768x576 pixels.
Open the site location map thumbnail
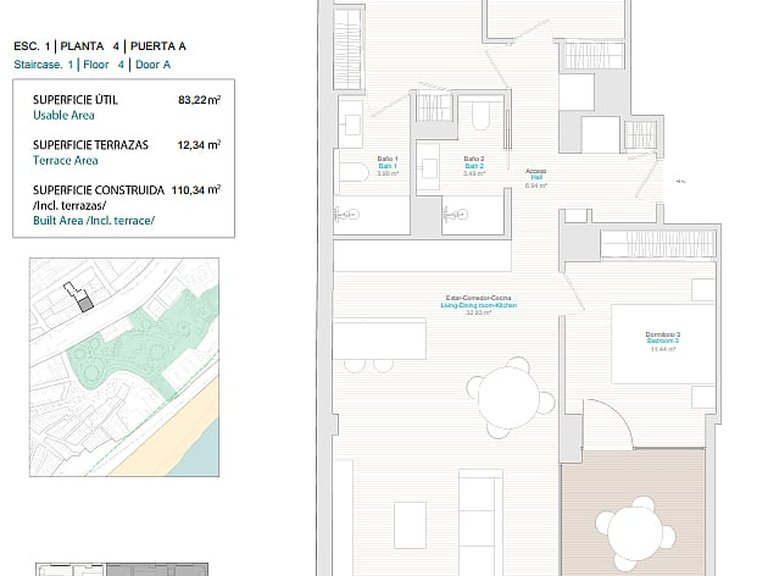click(x=124, y=367)
